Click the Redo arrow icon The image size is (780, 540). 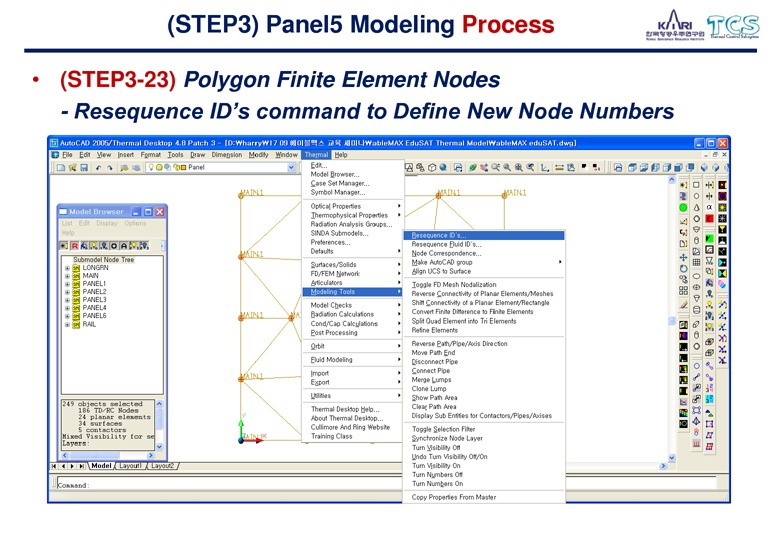pyautogui.click(x=110, y=168)
